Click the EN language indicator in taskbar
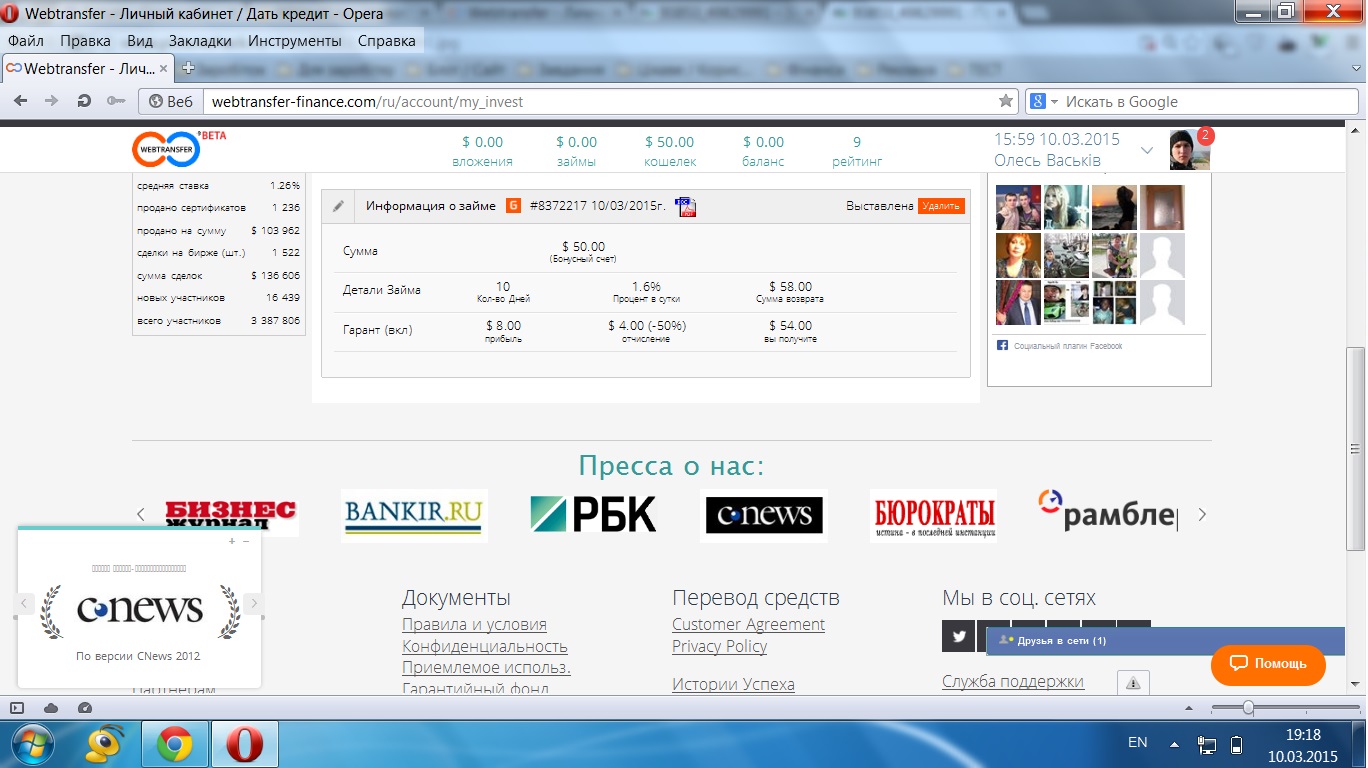 coord(1138,743)
